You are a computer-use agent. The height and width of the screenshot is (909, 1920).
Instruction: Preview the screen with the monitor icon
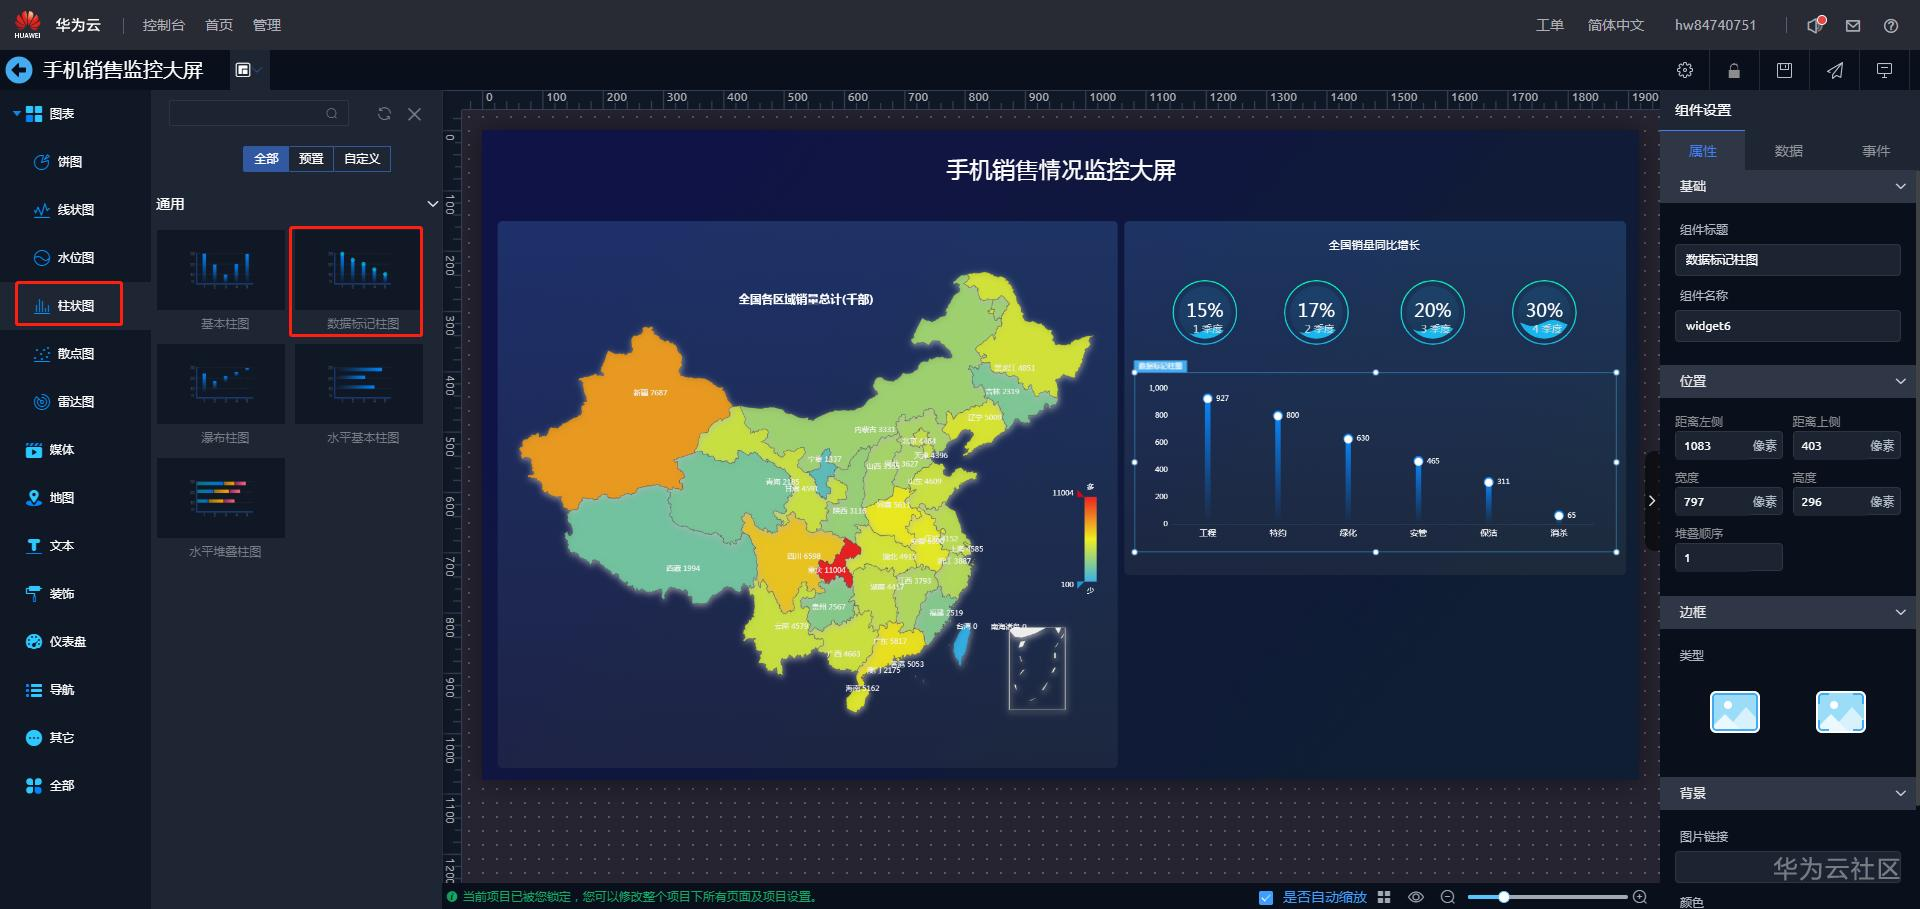(1885, 70)
